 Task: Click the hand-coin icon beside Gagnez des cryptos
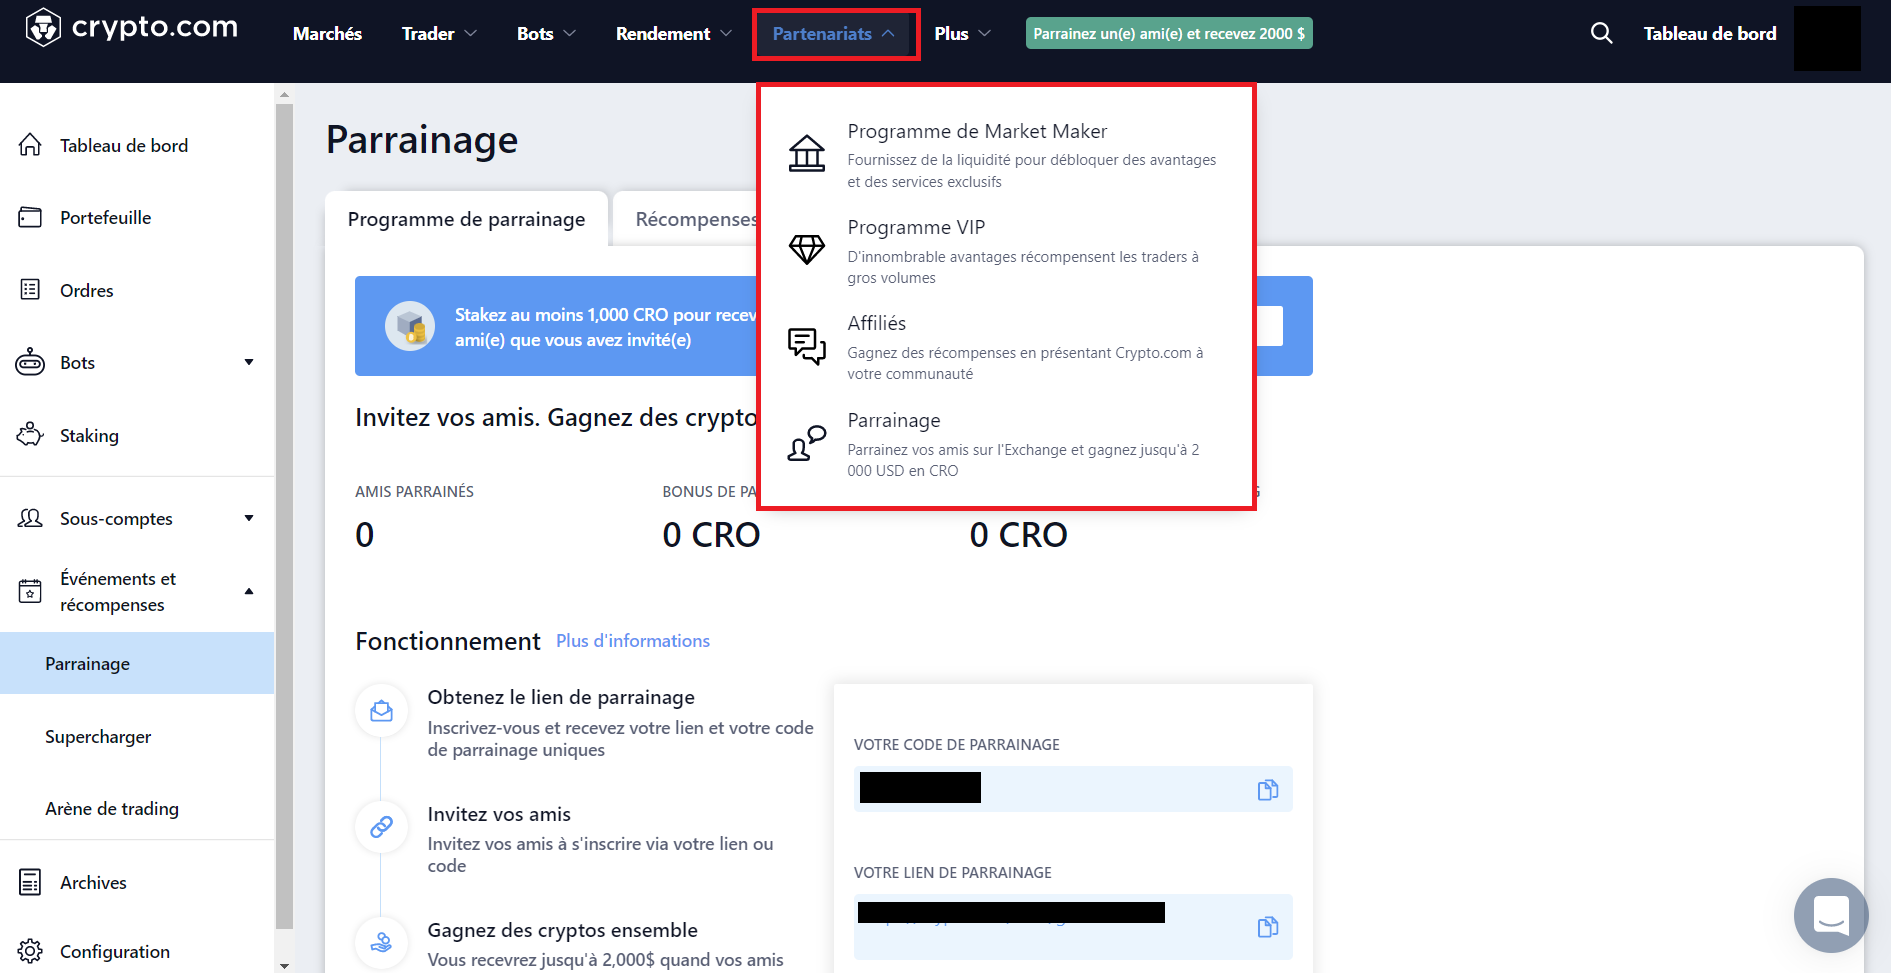click(381, 943)
